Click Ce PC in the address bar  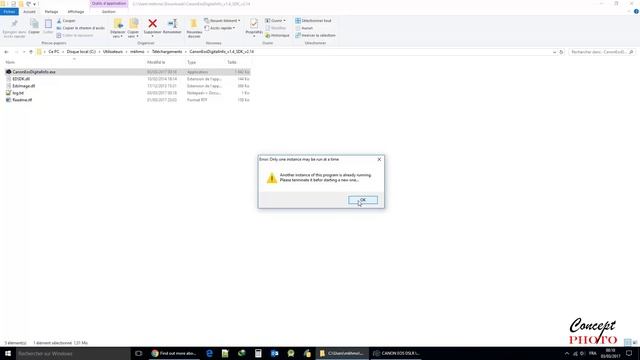click(54, 52)
